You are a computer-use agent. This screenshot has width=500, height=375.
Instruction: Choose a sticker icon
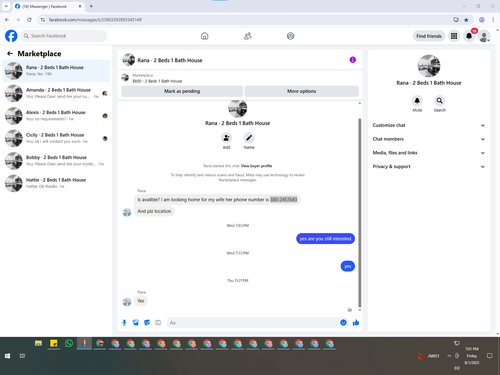[x=147, y=322]
